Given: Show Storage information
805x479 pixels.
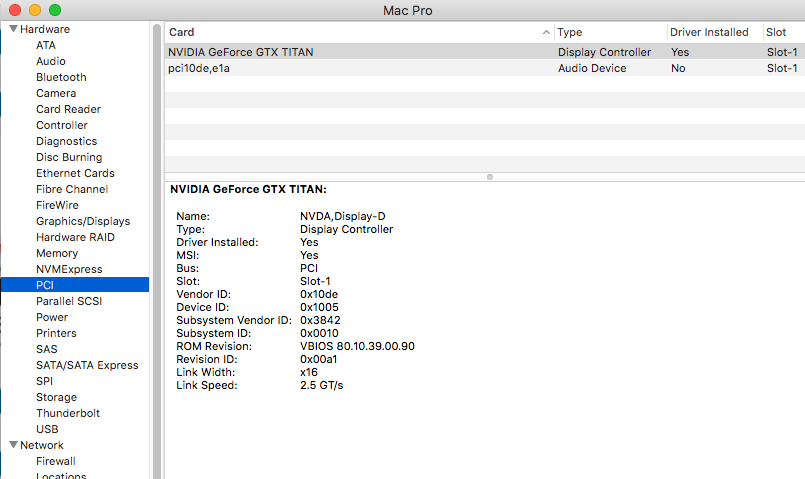Looking at the screenshot, I should point(56,397).
